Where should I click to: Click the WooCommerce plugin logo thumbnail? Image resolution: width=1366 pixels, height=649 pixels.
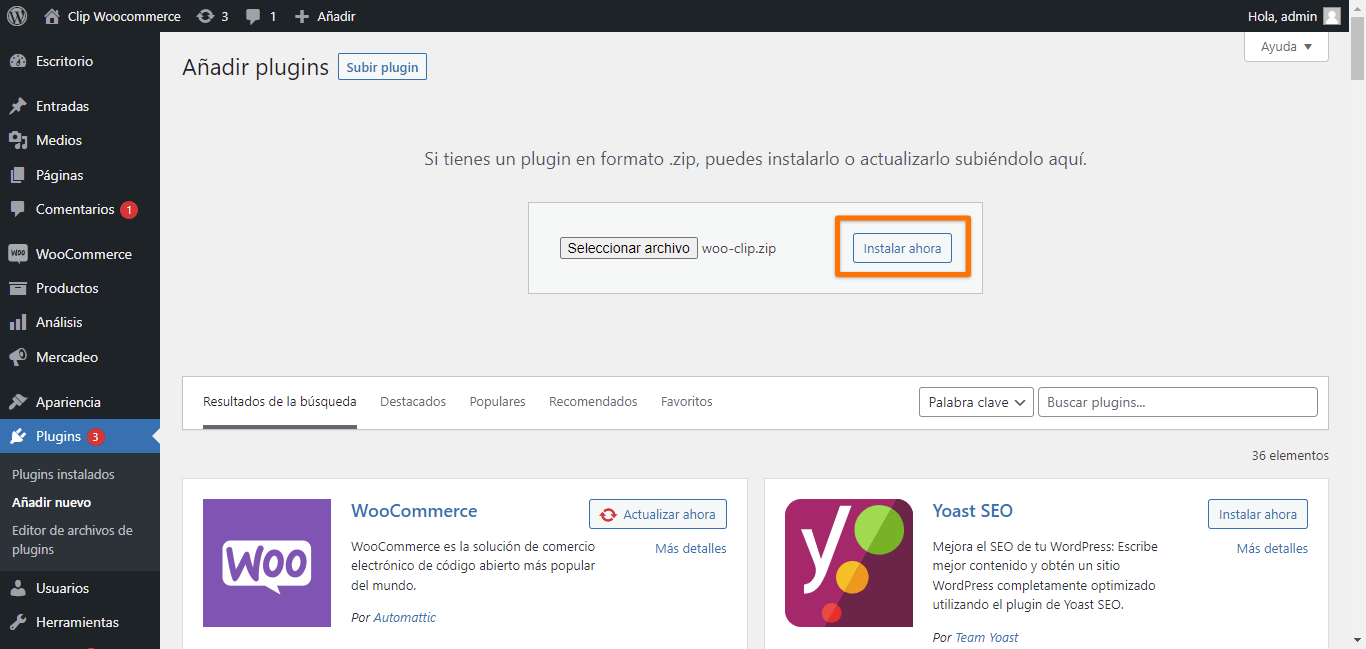pos(267,563)
